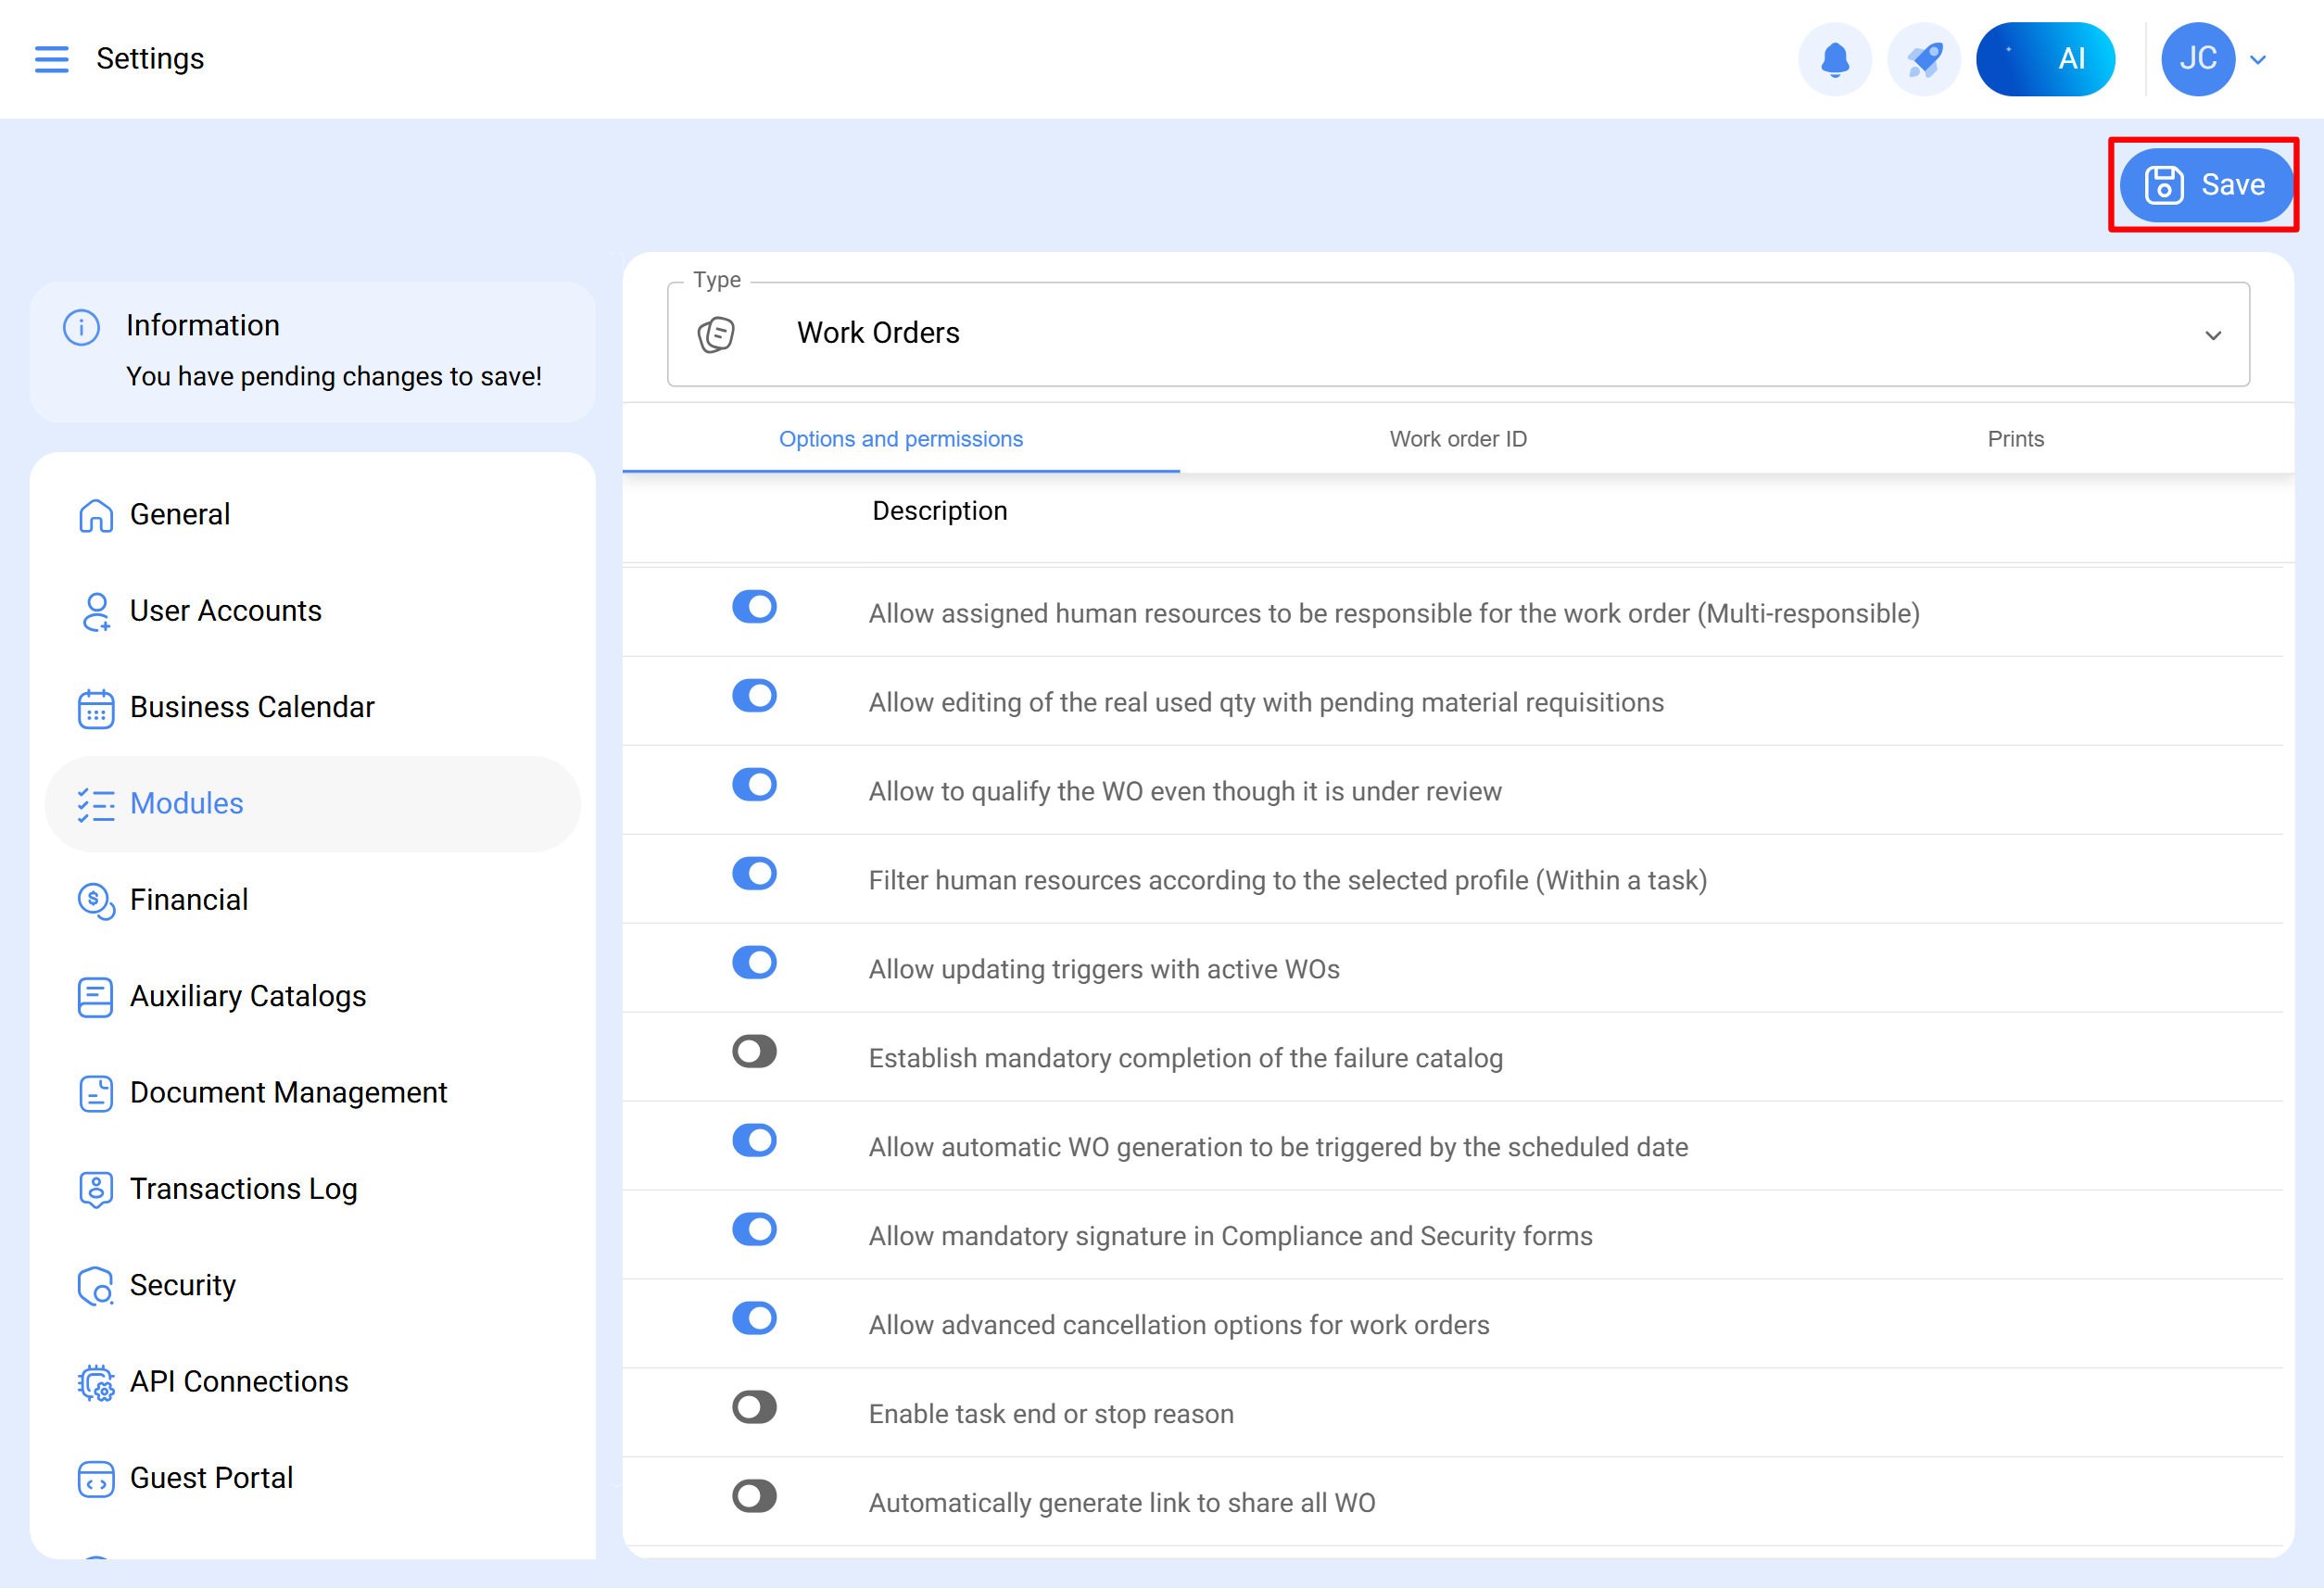Disable multi-responsible work order toggle
This screenshot has height=1588, width=2324.
pyautogui.click(x=754, y=607)
